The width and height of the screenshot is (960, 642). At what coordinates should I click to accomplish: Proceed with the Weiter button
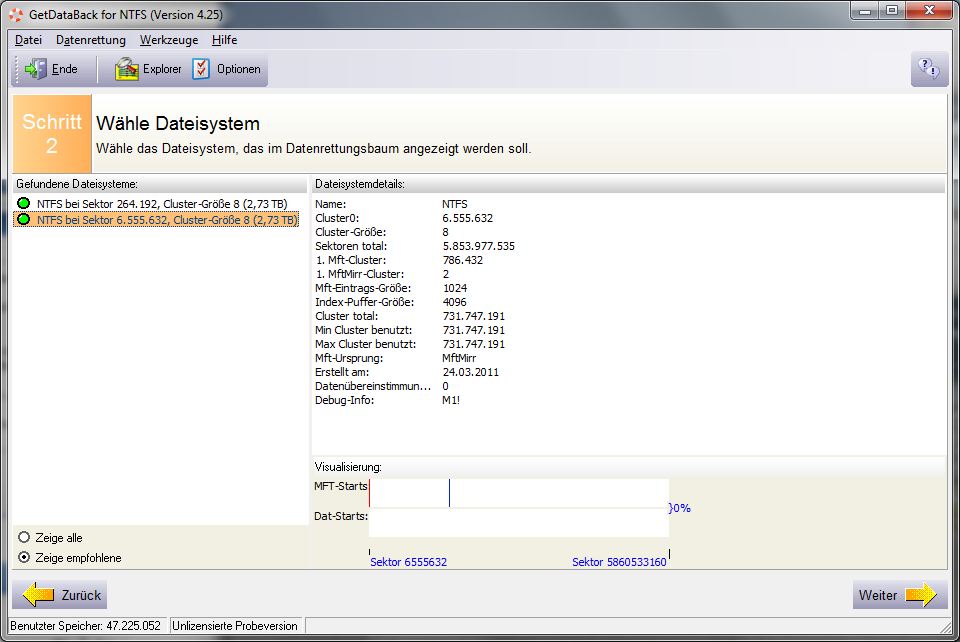pyautogui.click(x=900, y=595)
